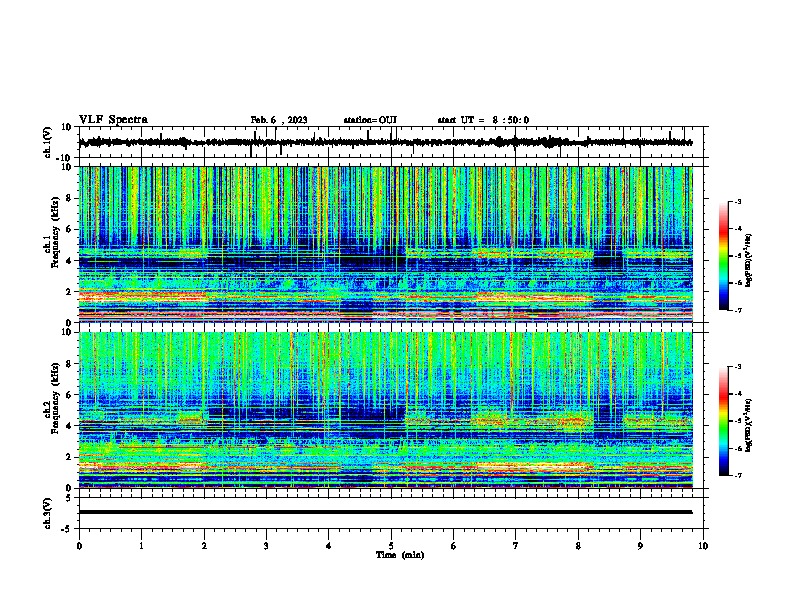The image size is (792, 612).
Task: Click the "-3" tick on ch.2 colorbar
Action: pyautogui.click(x=738, y=367)
